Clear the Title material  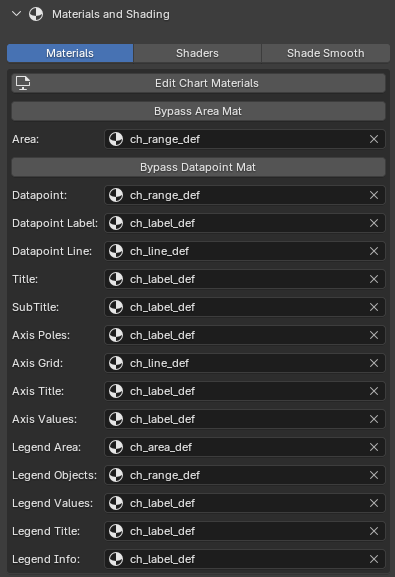click(x=374, y=279)
